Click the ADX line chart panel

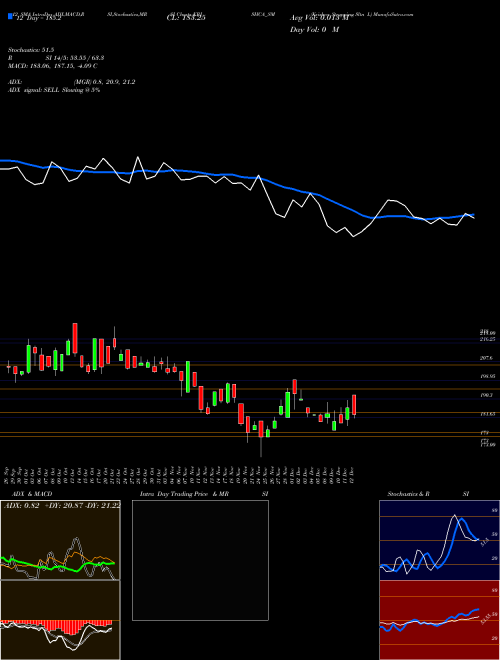point(60,540)
